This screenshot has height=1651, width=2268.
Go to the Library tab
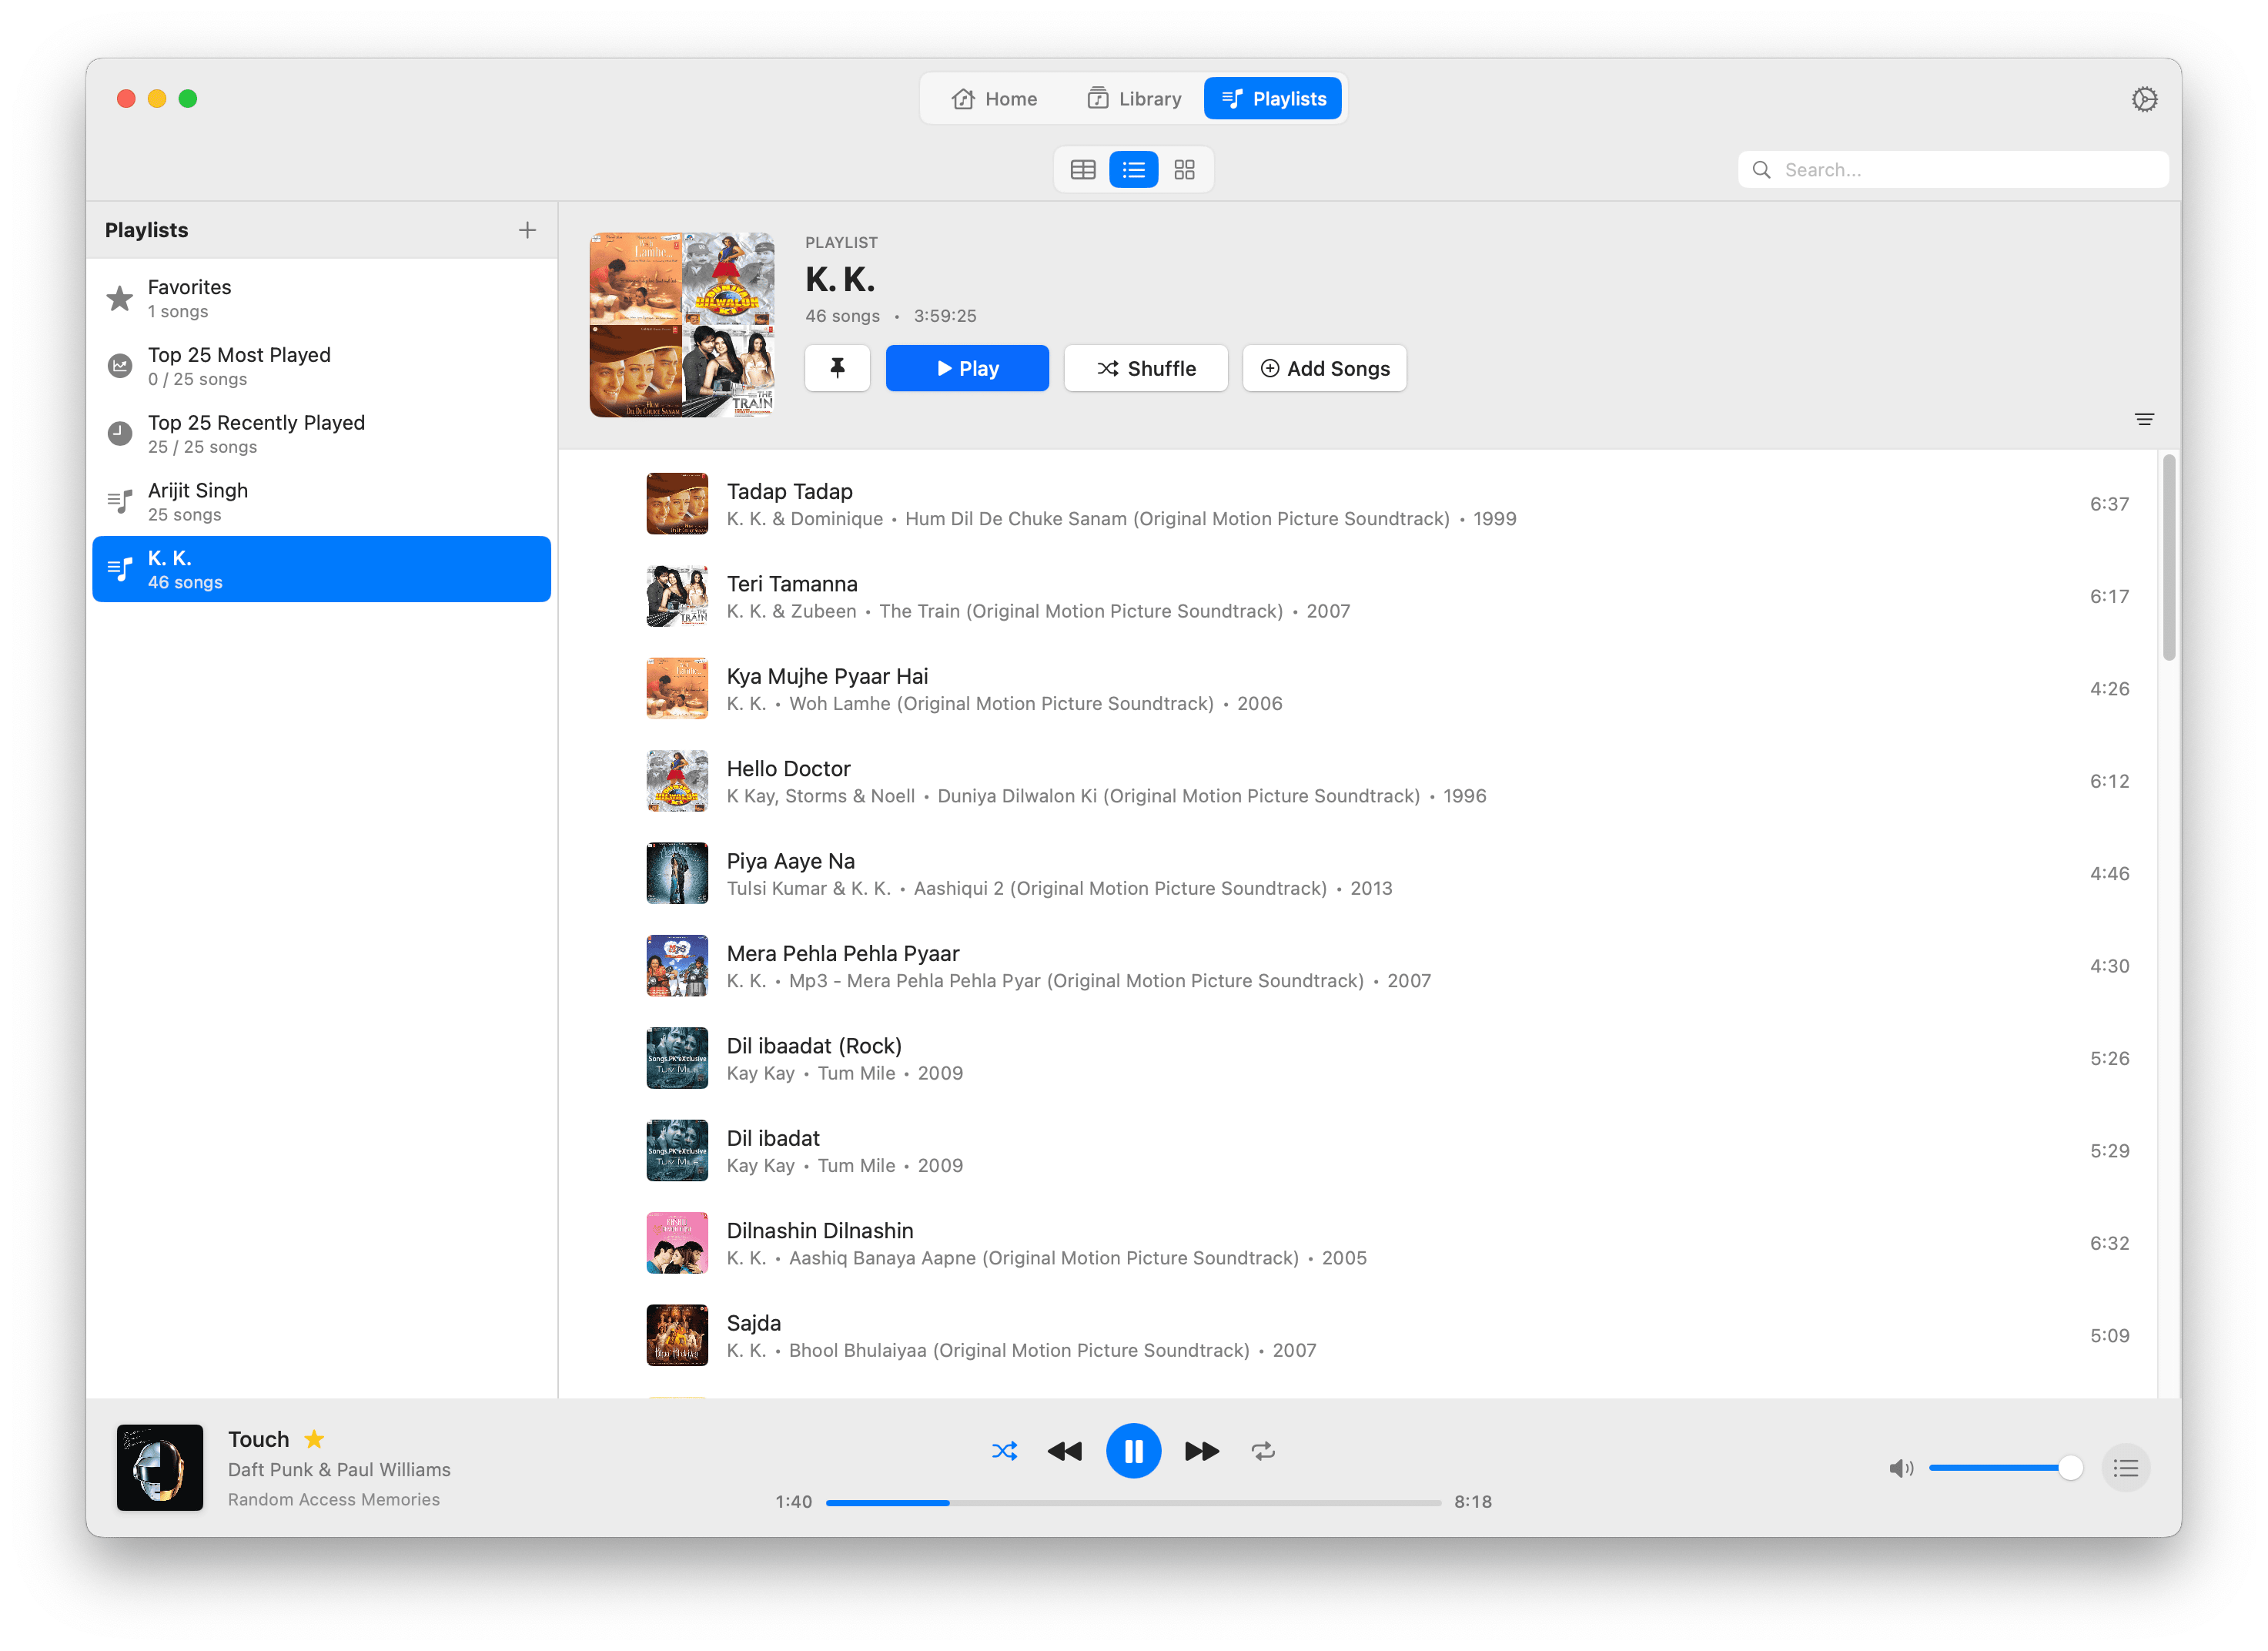tap(1134, 99)
